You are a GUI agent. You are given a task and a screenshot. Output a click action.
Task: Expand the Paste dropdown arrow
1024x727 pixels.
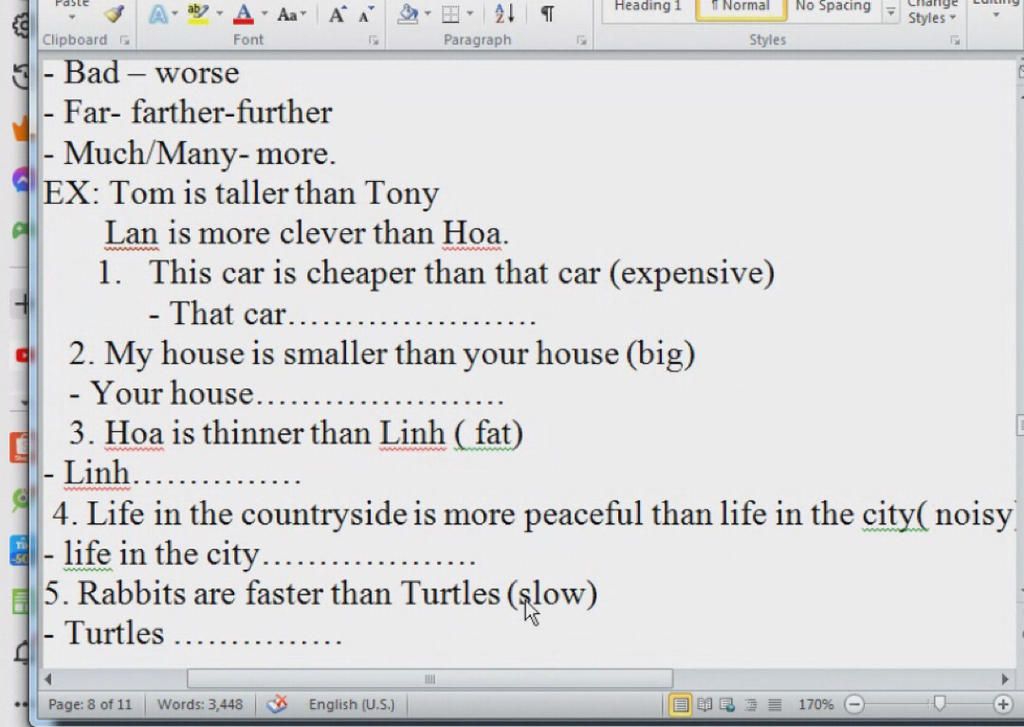click(72, 18)
